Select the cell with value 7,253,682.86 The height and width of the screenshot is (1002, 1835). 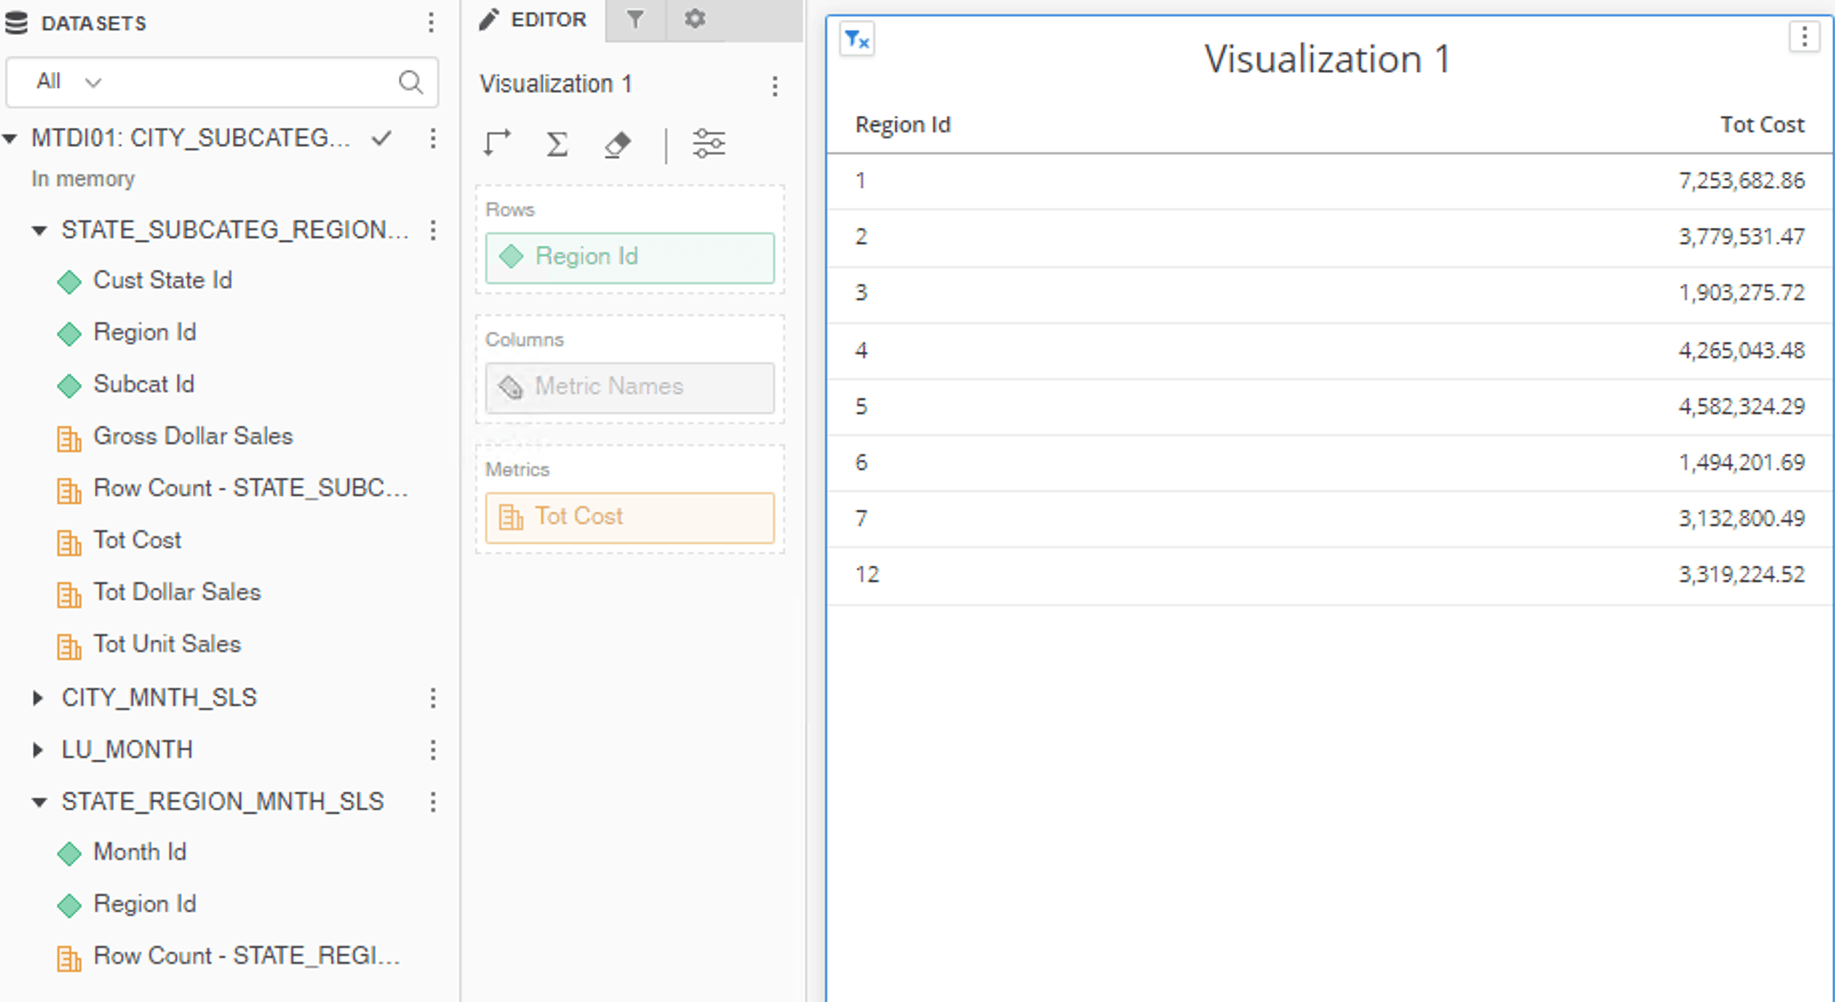tap(1741, 181)
